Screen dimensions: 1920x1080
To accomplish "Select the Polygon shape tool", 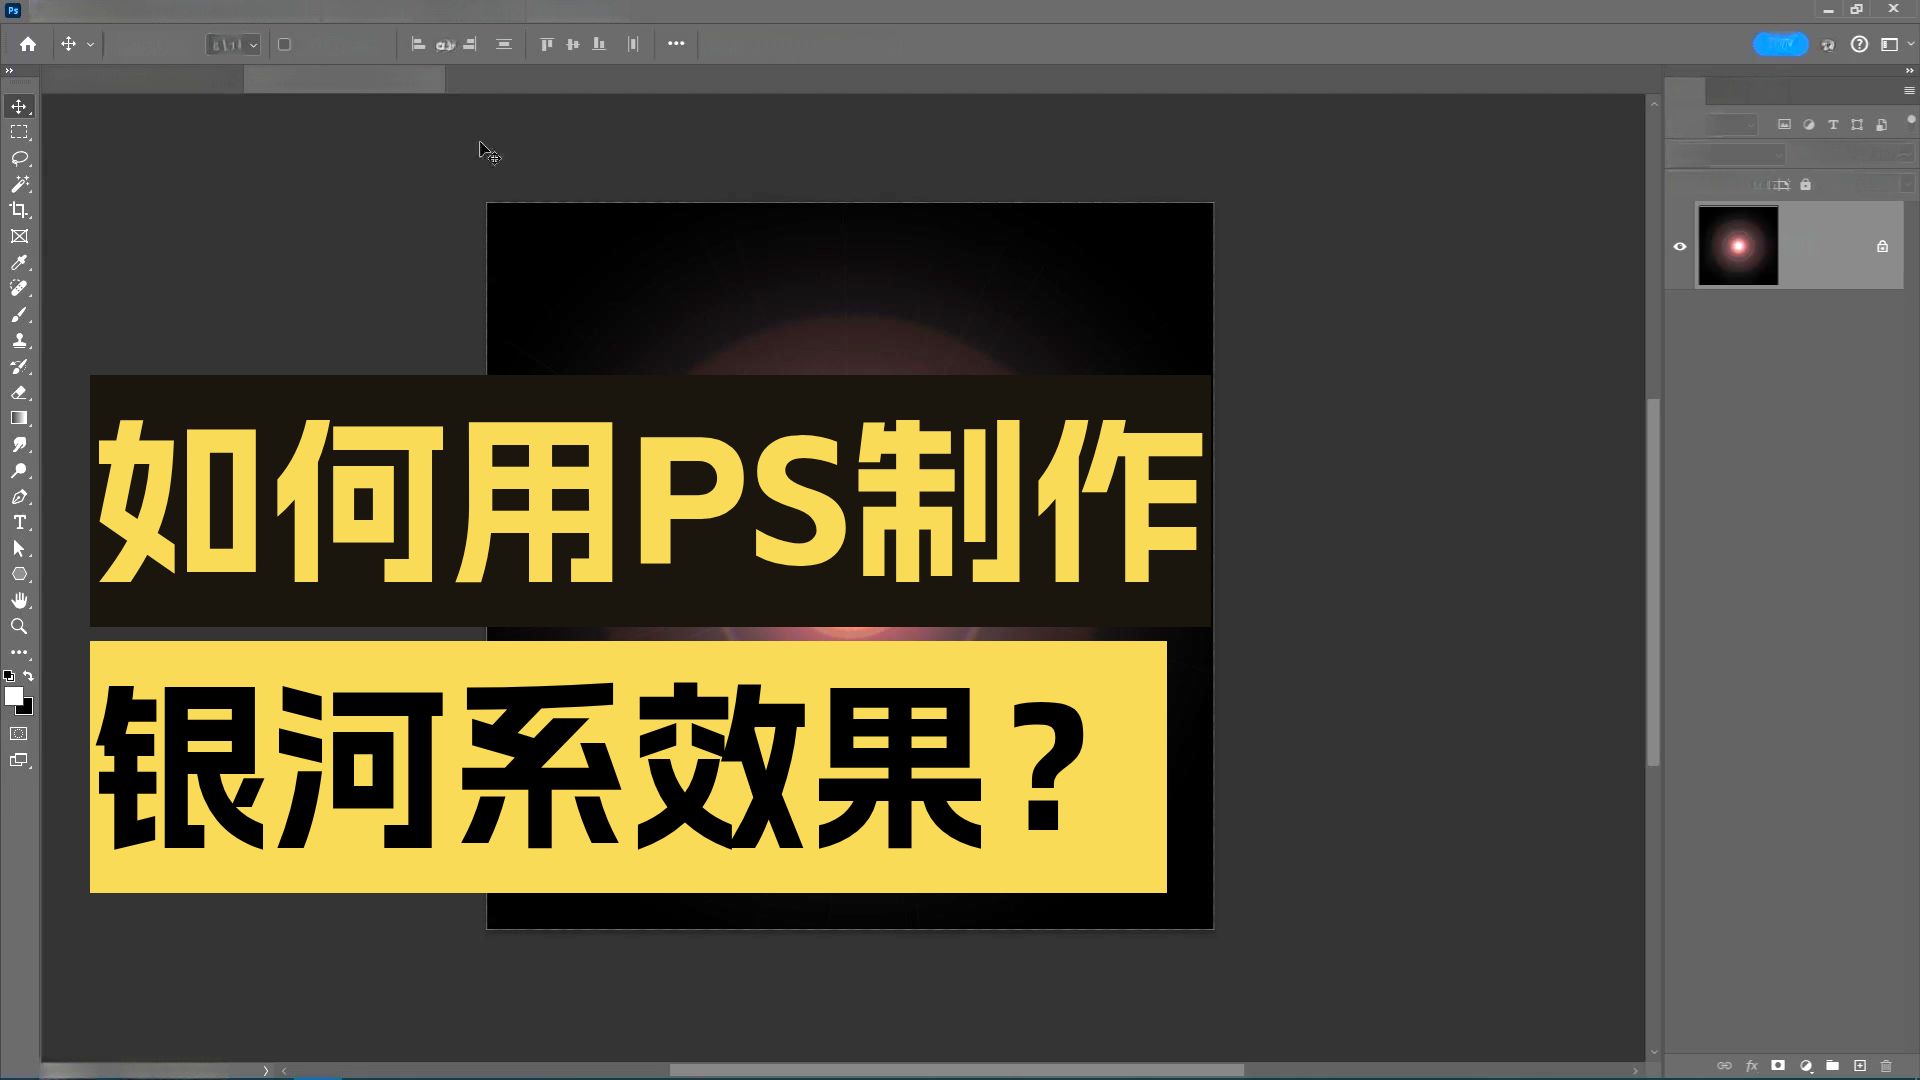I will coord(19,574).
